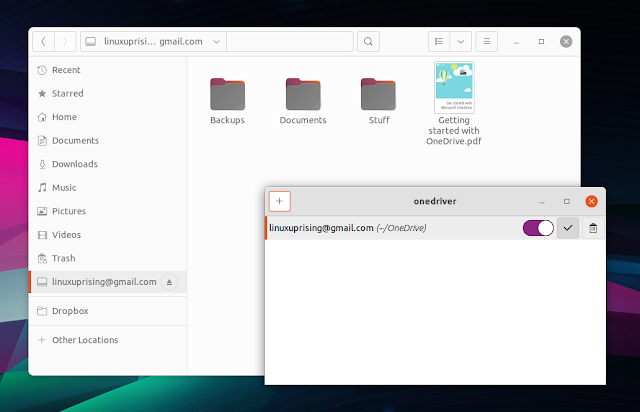Add a new OneDrive account with plus button

pyautogui.click(x=280, y=201)
